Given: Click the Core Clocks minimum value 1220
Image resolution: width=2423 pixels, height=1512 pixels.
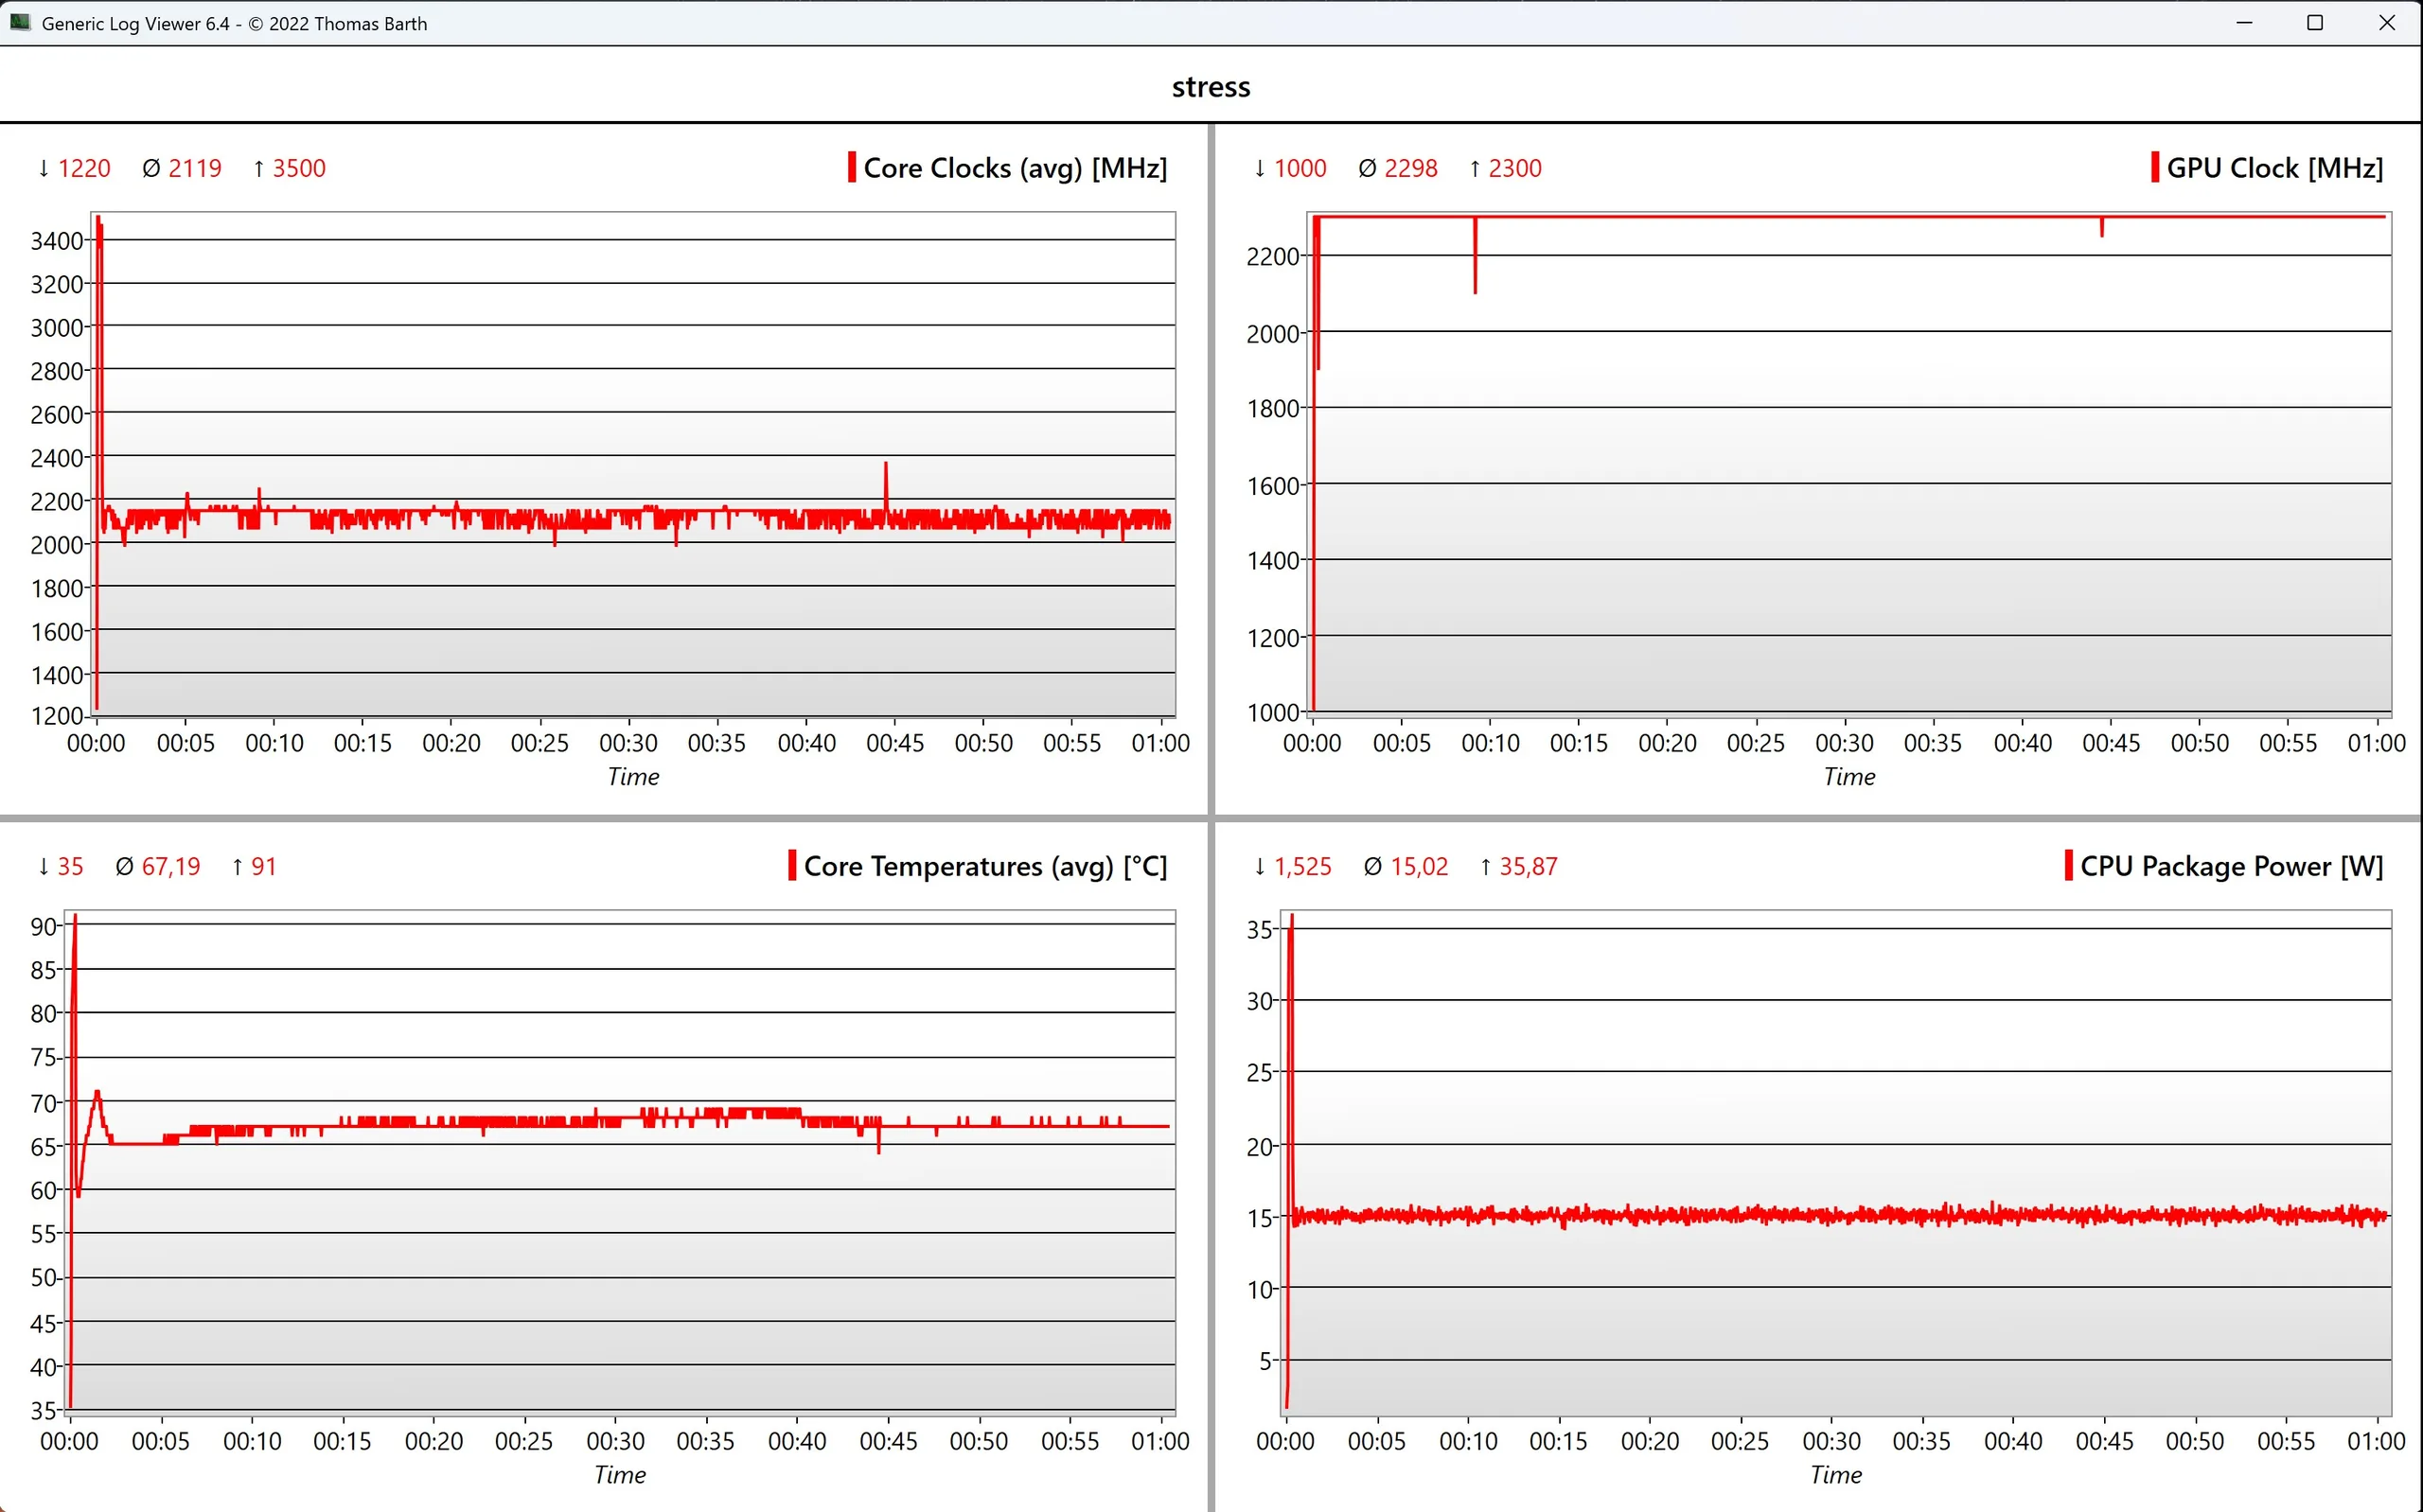Looking at the screenshot, I should coord(84,168).
